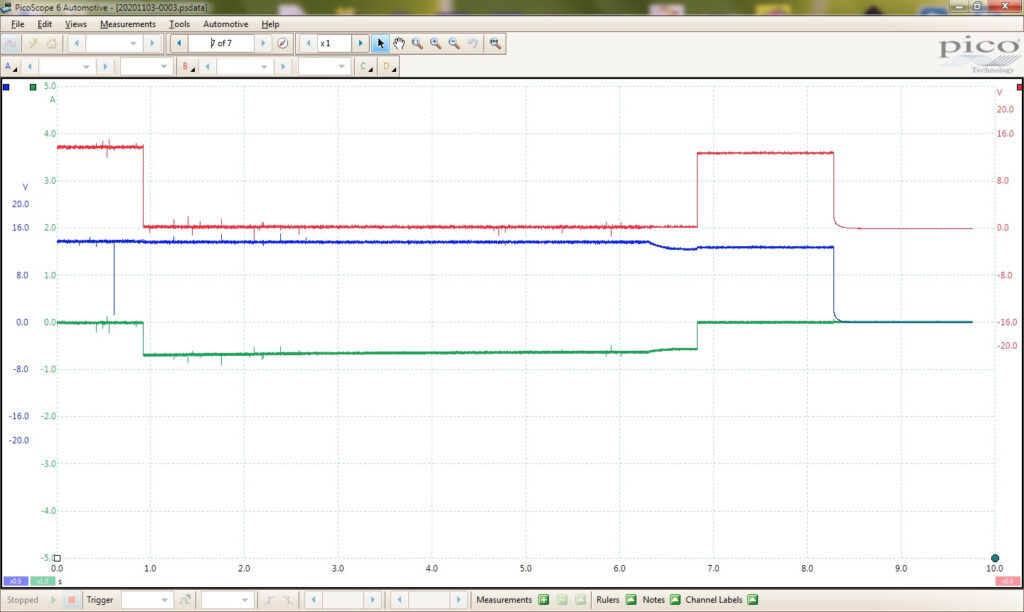Open the Measurements menu

(x=128, y=24)
